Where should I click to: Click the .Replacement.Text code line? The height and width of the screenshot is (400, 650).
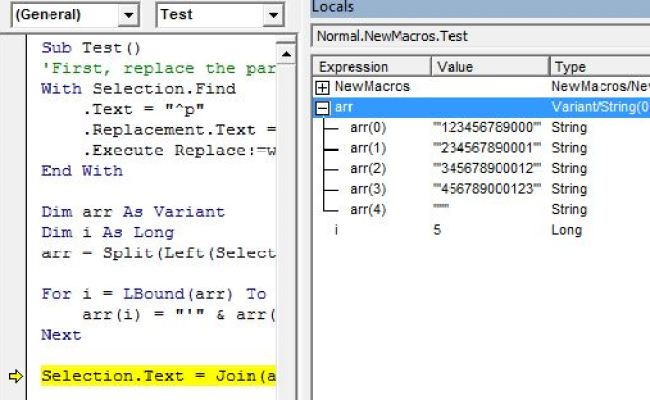tap(179, 130)
